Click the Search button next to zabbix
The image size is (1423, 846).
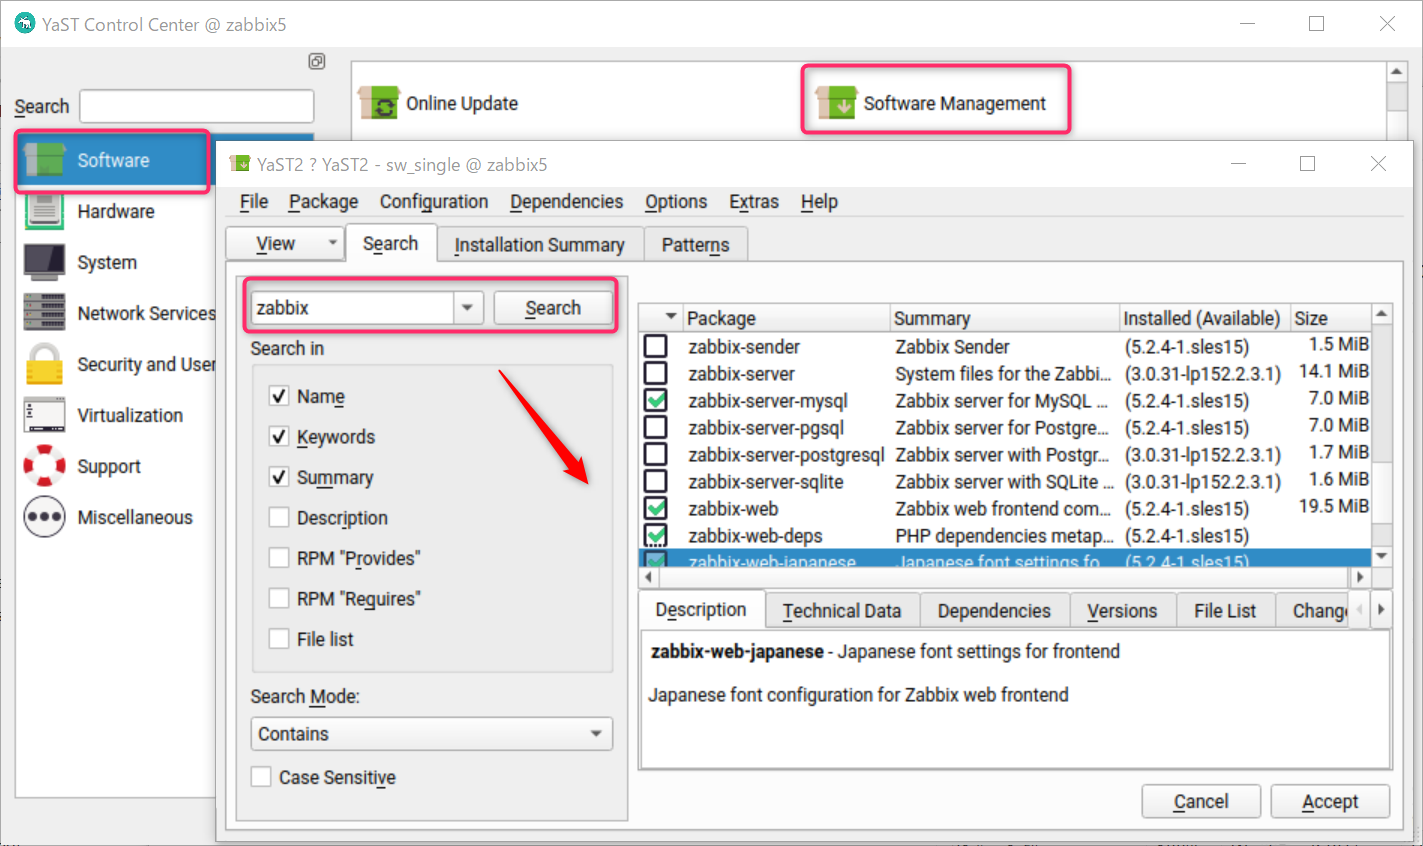click(x=553, y=308)
